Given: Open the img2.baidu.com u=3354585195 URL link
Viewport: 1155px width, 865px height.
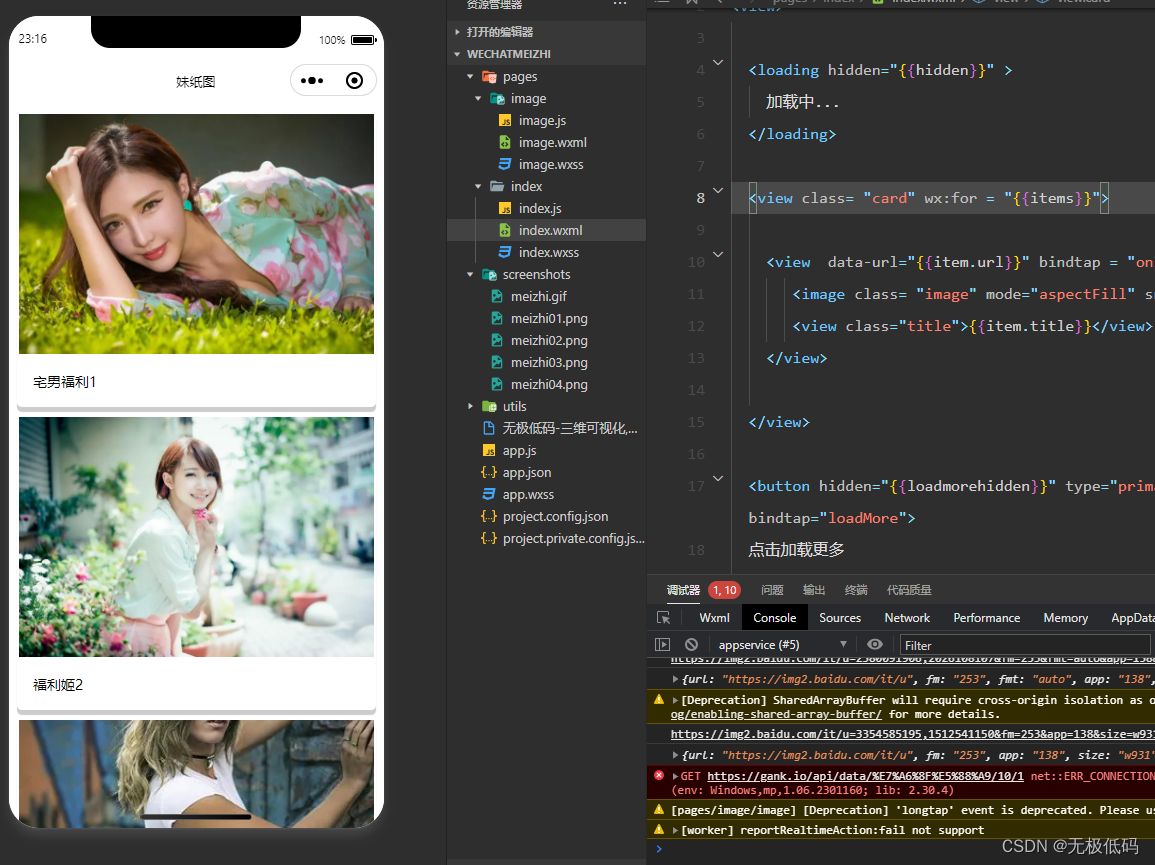Looking at the screenshot, I should 912,734.
